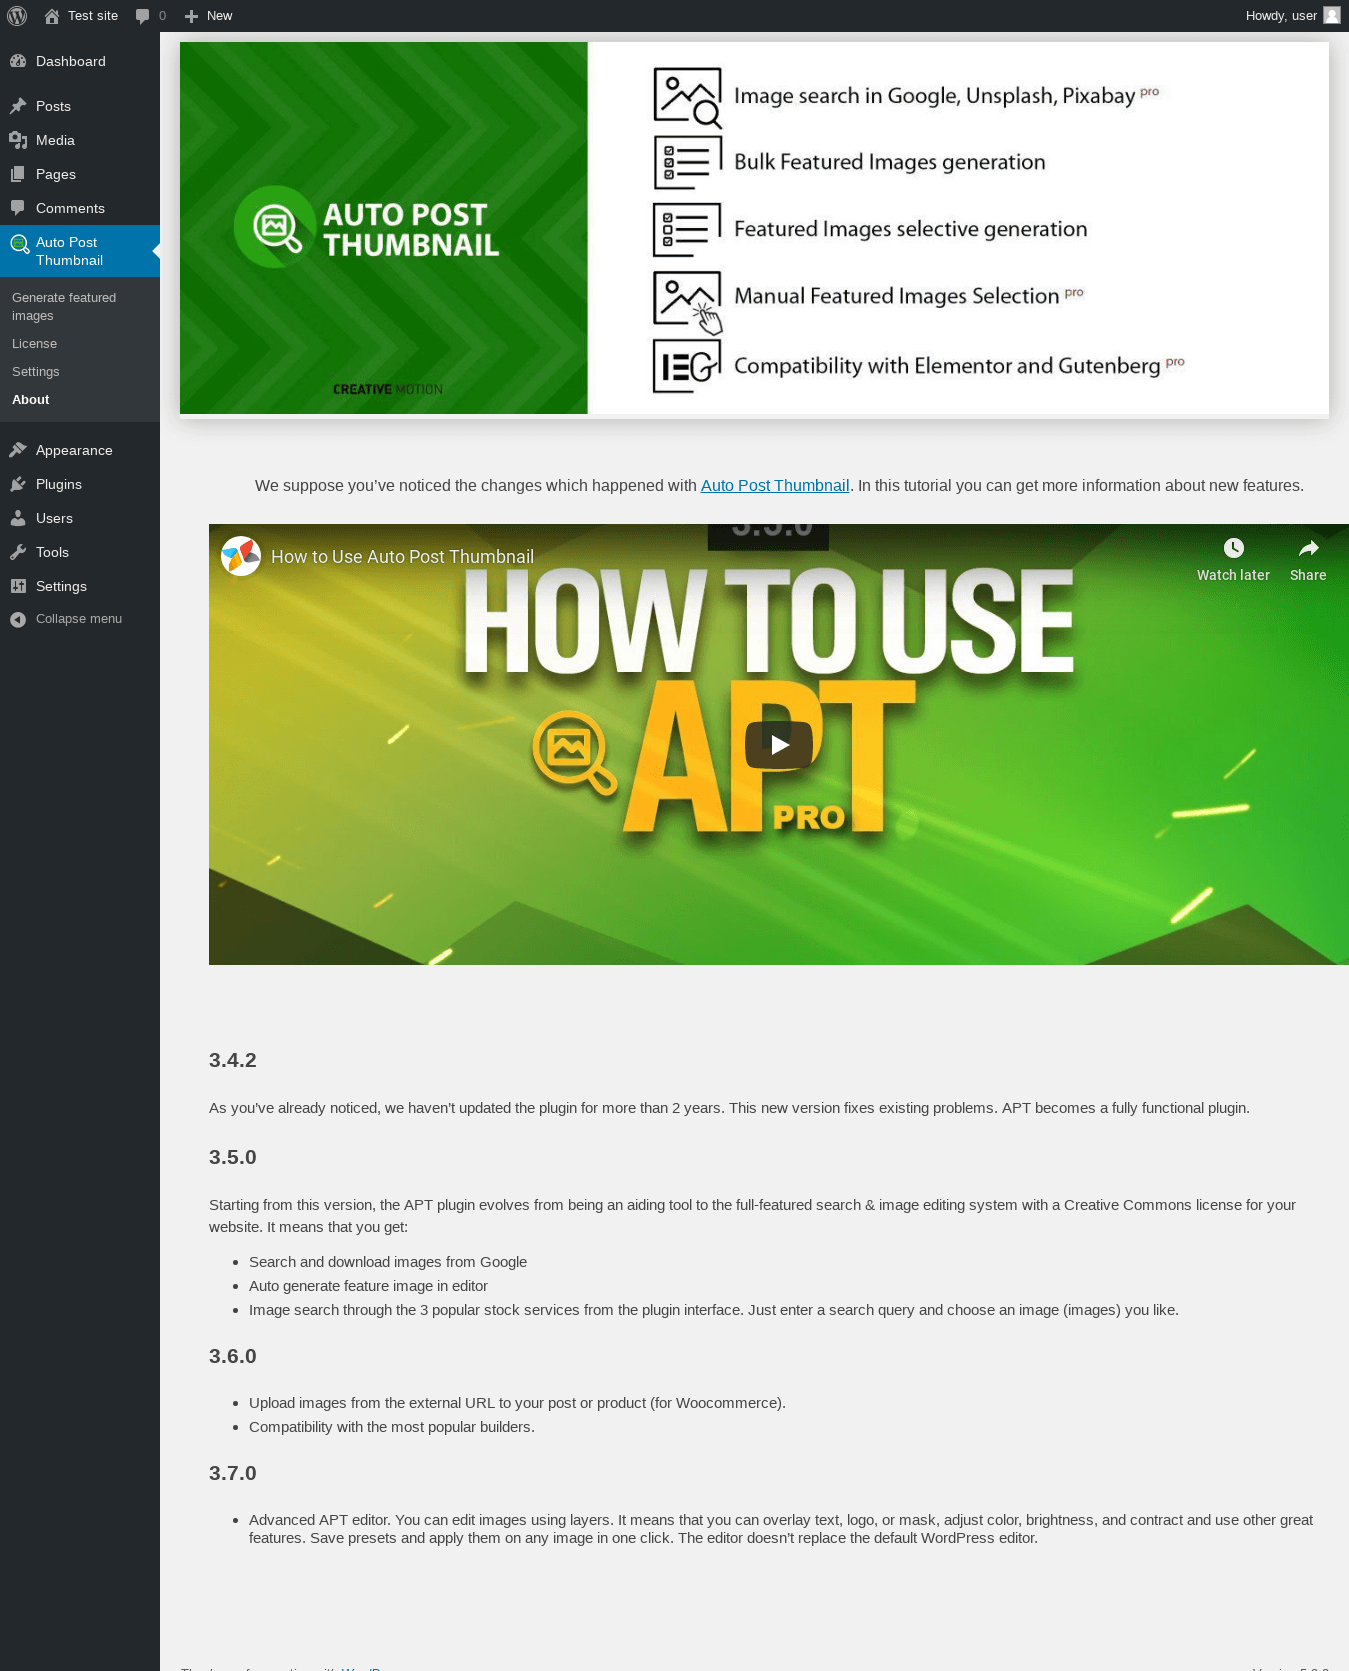Open Appearance menu label
Screen dimensions: 1349x1671
pyautogui.click(x=74, y=450)
